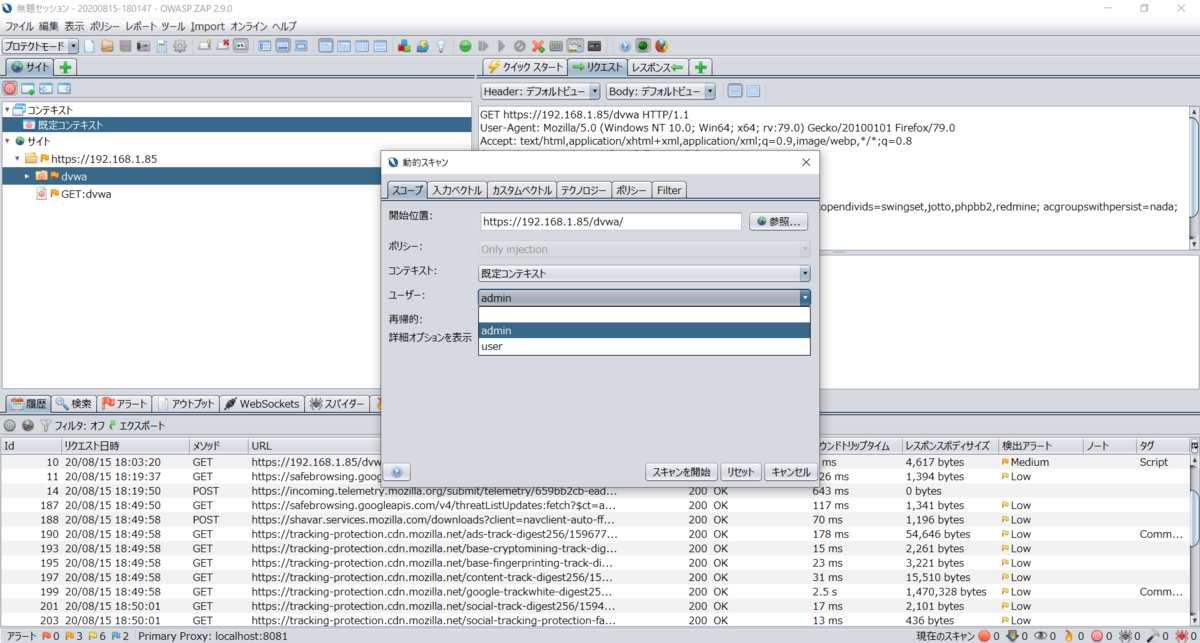Switch to the Quick Start tab
1200x643 pixels.
click(x=525, y=67)
